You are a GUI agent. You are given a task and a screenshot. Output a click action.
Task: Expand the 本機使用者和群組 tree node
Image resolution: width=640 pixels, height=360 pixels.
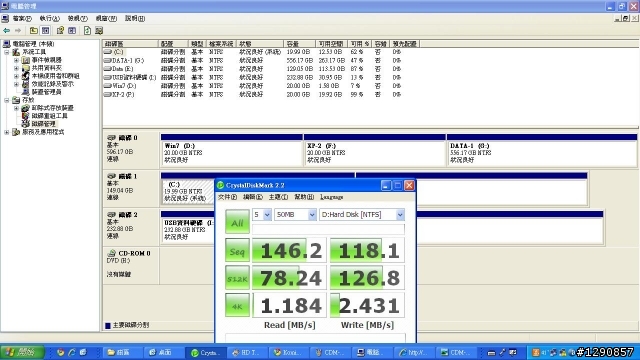coord(16,76)
